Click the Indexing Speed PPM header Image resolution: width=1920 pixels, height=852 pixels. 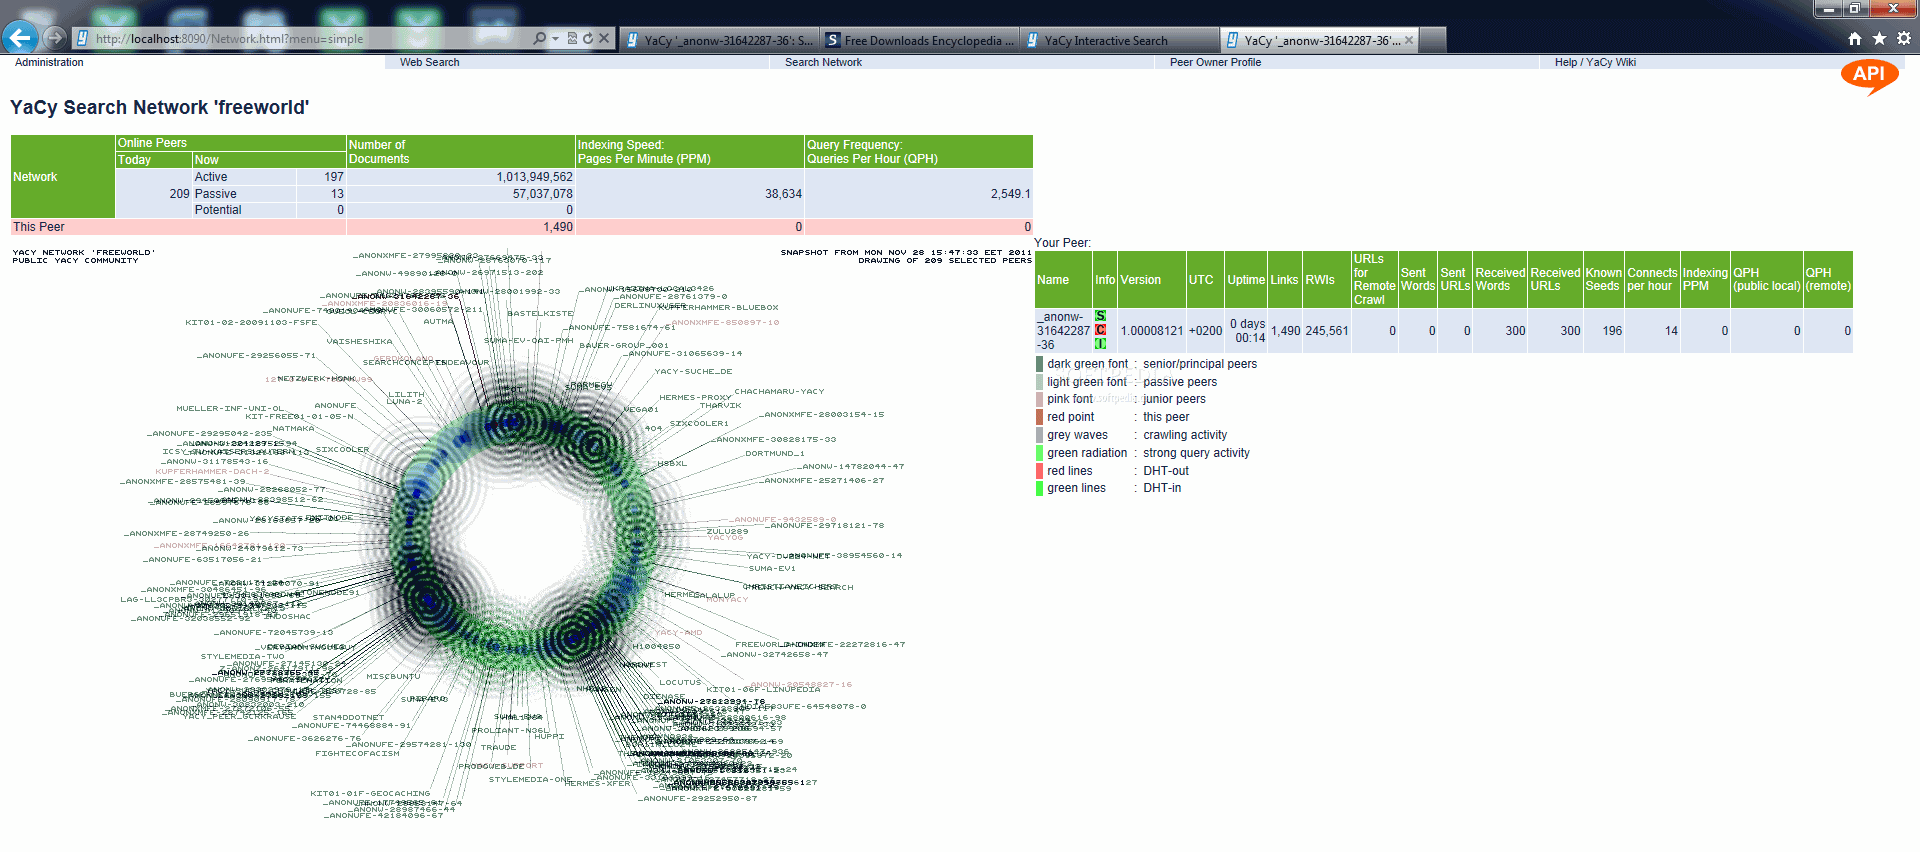point(690,152)
